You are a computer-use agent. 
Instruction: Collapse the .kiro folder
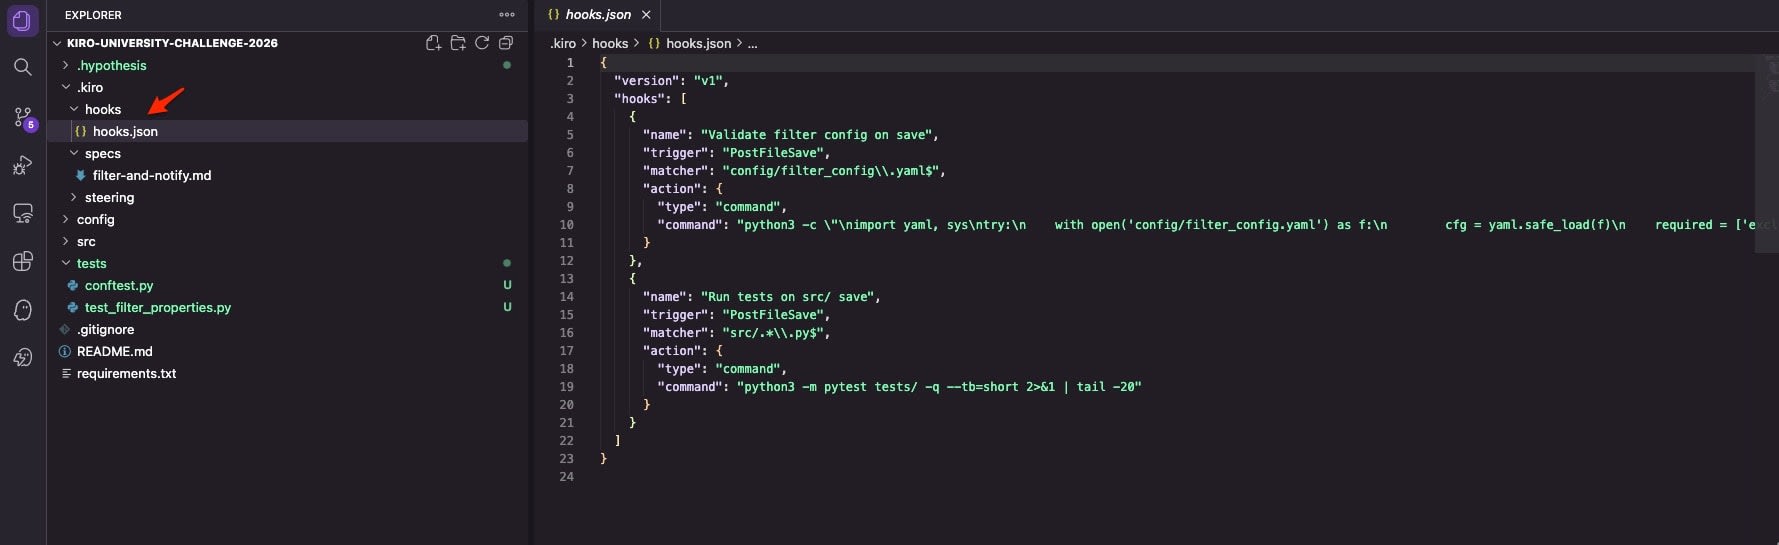coord(66,87)
